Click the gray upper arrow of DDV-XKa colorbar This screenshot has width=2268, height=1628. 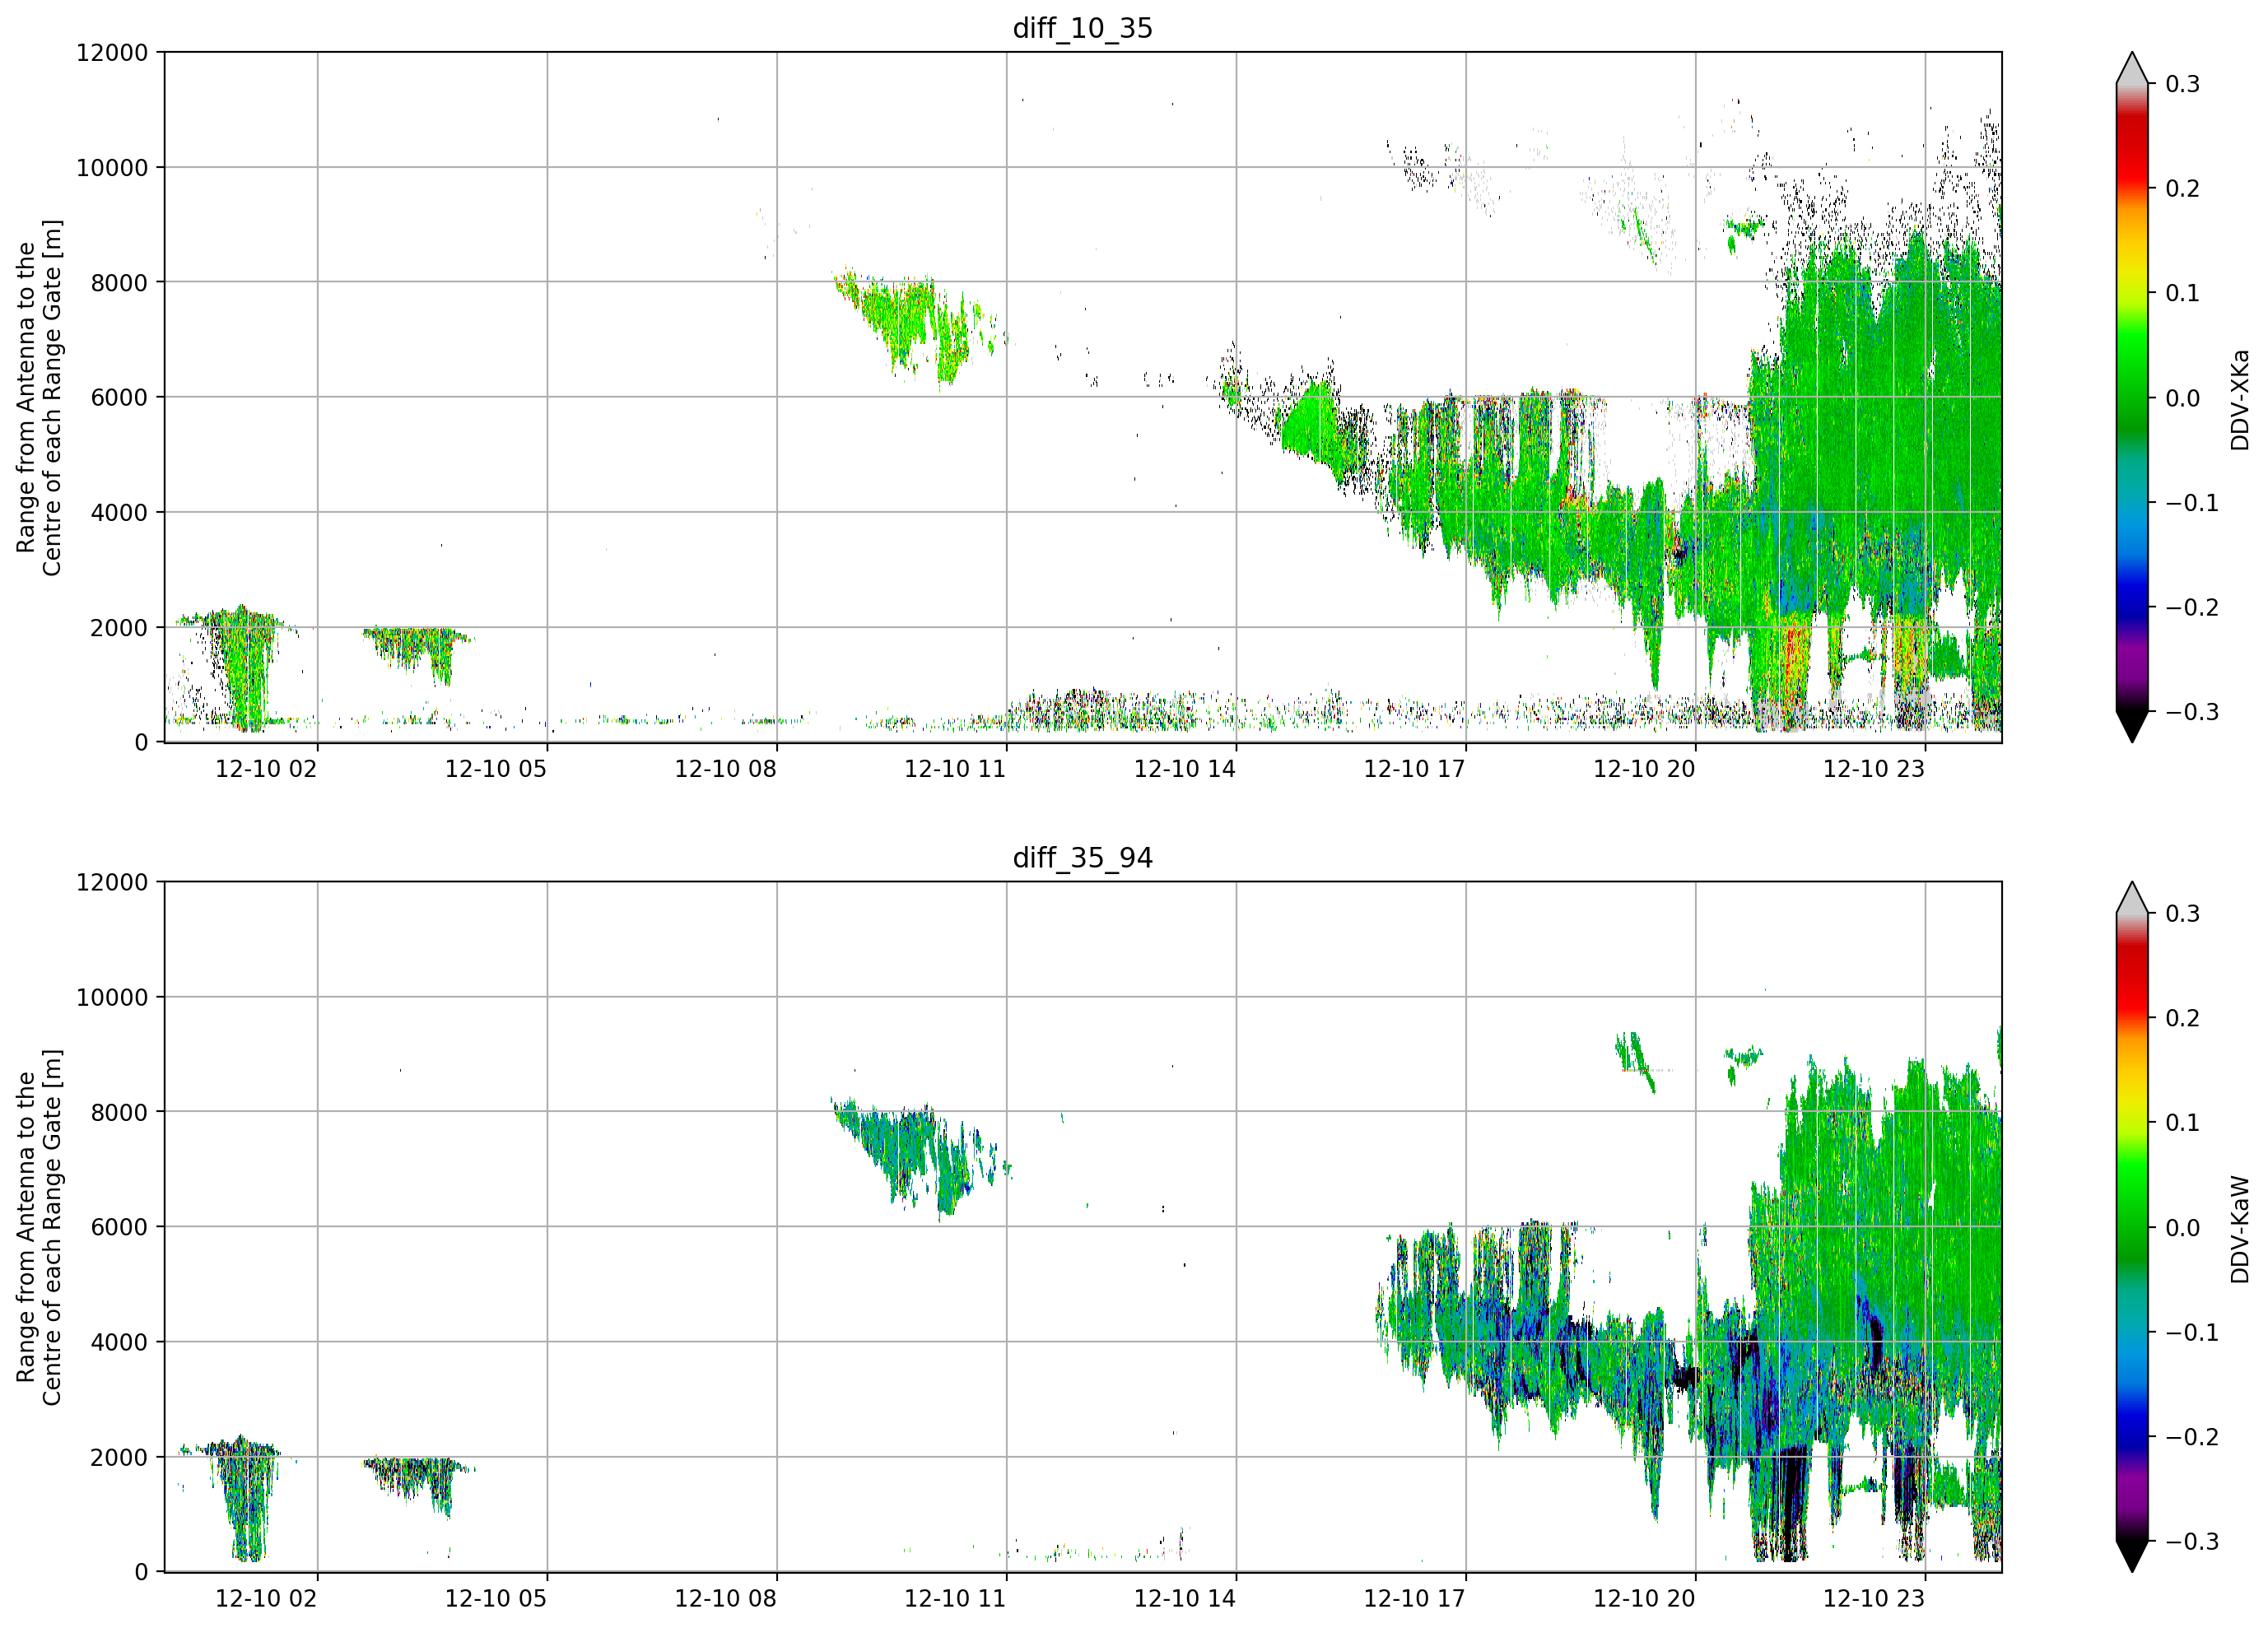(2132, 69)
